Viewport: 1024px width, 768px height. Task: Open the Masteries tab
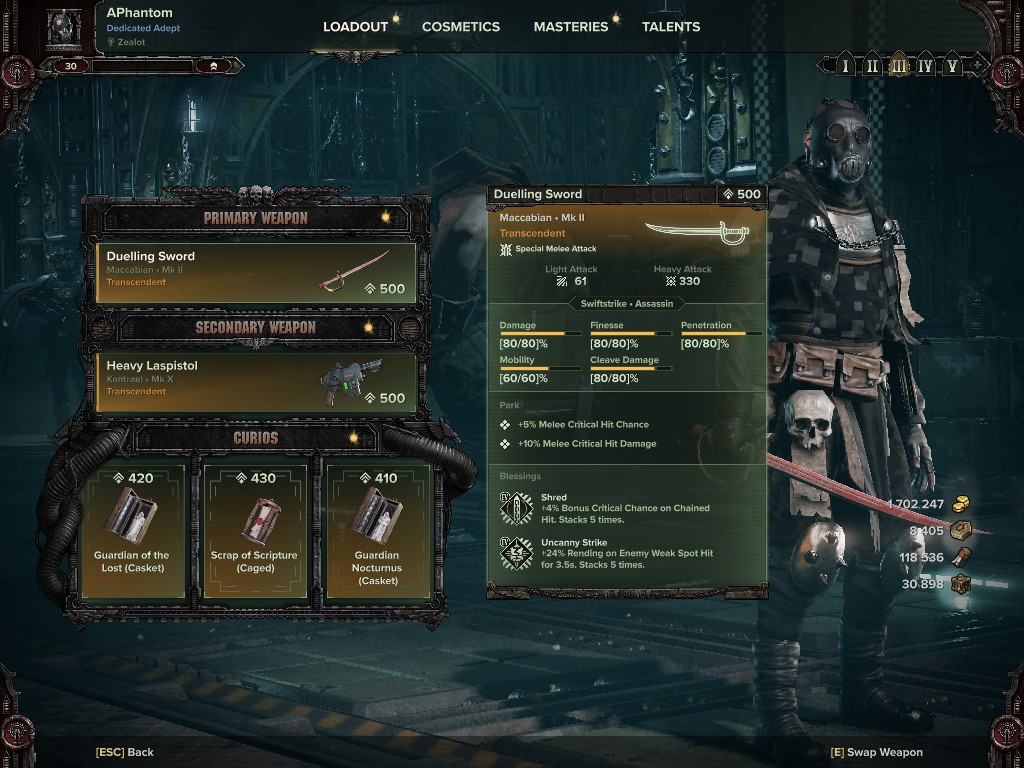[570, 27]
